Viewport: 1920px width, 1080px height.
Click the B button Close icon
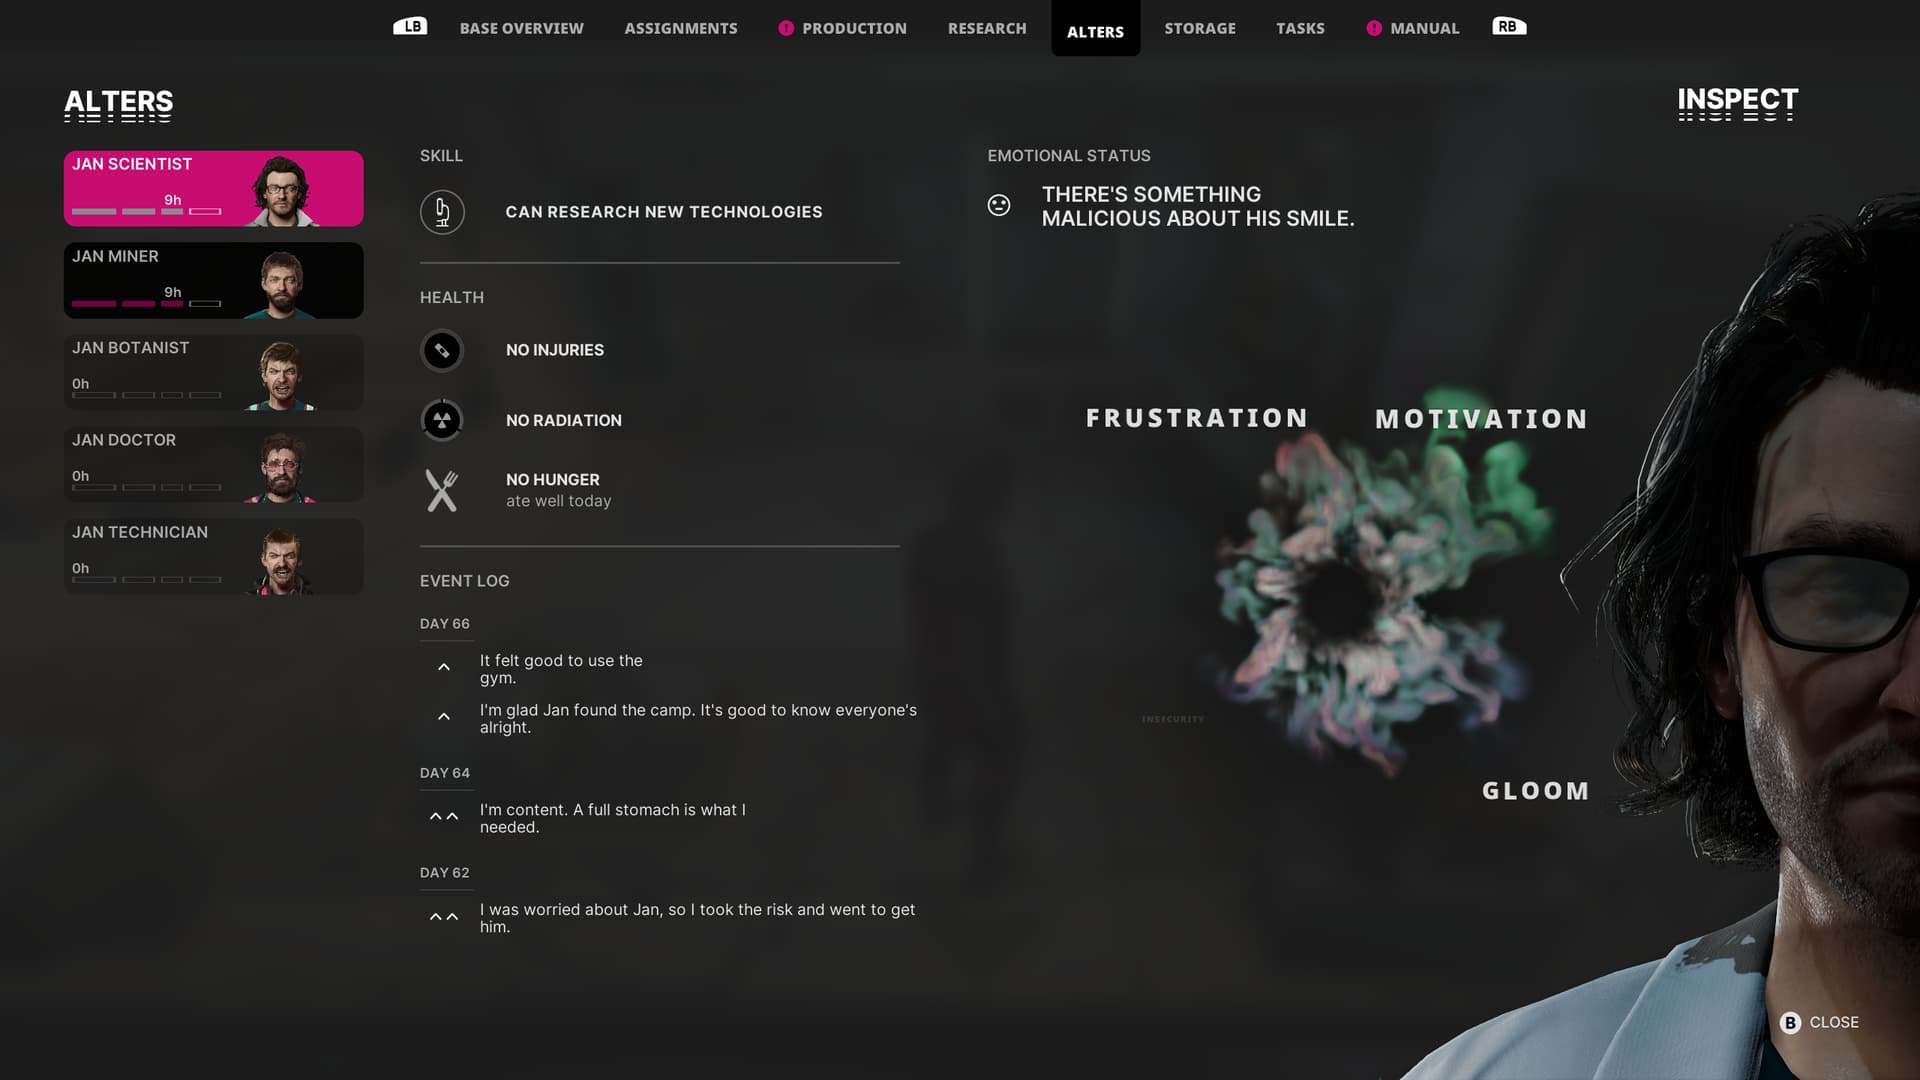1790,1022
